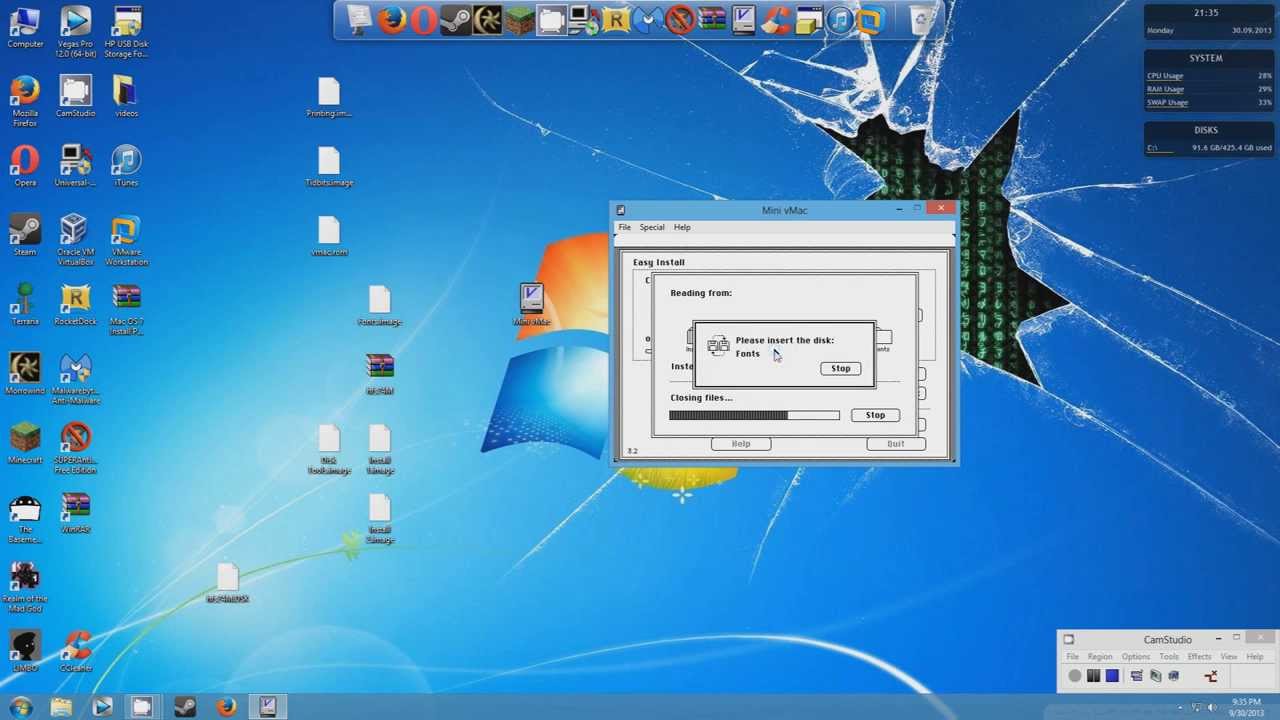Click SWAP Usage text in system widget
The image size is (1280, 720).
[x=1168, y=102]
